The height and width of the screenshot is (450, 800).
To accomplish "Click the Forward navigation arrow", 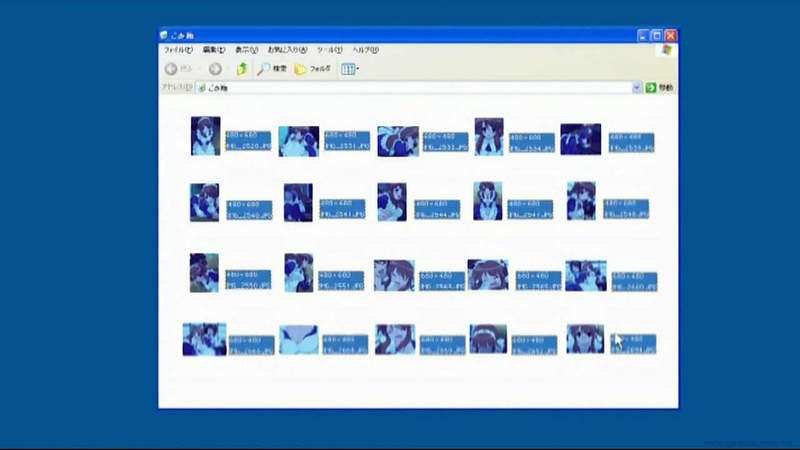I will tap(215, 69).
